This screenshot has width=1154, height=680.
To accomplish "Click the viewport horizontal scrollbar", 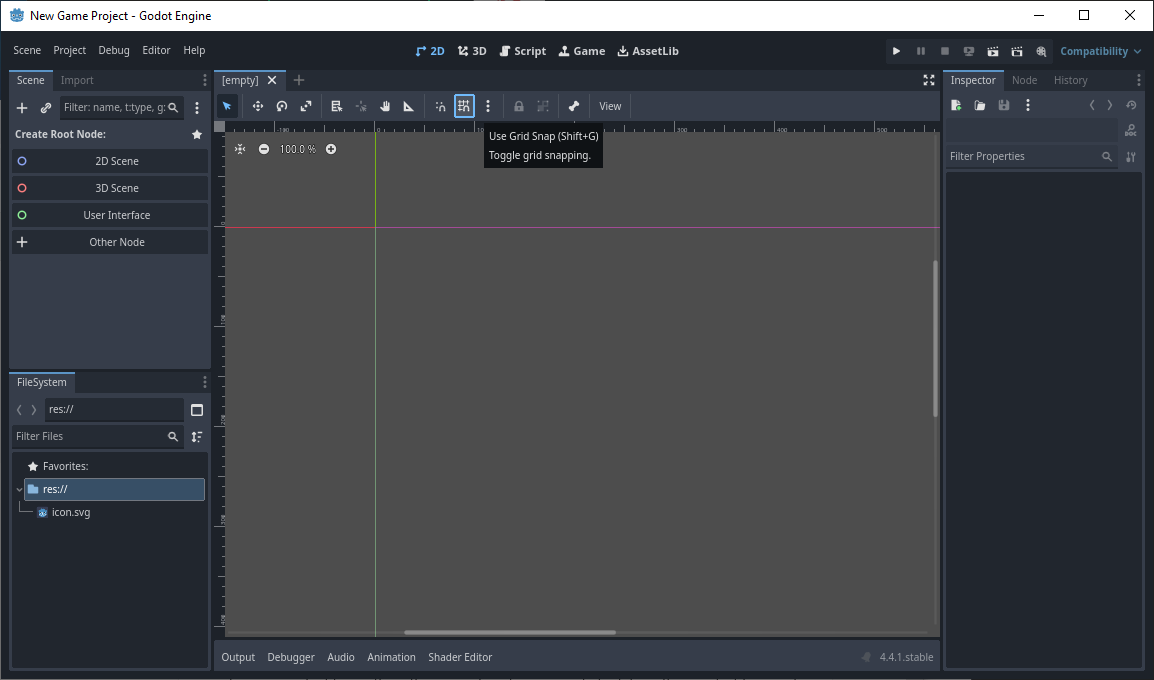I will coord(510,632).
